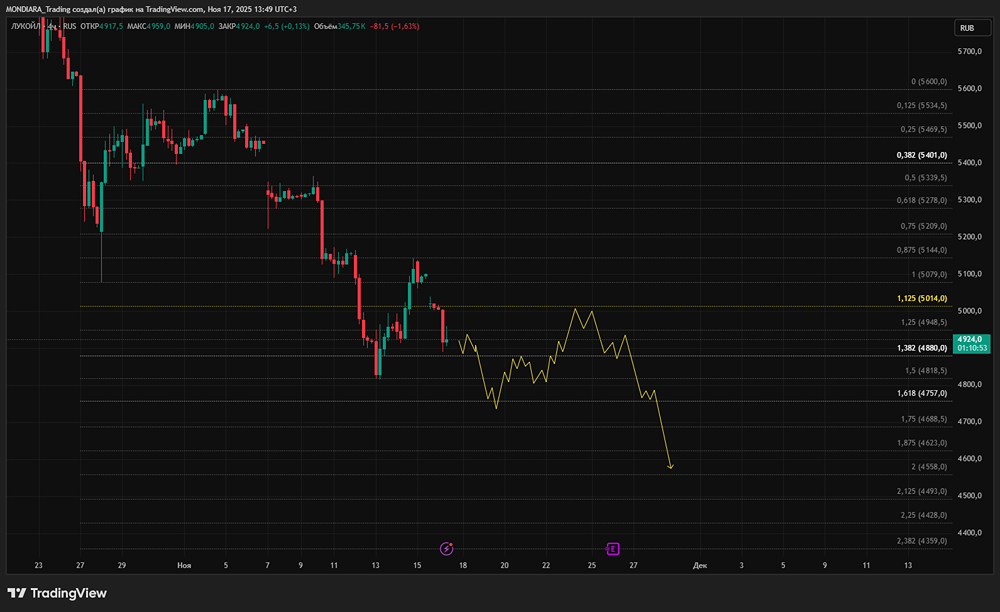Image resolution: width=1000 pixels, height=612 pixels.
Task: Click the 5000,0 price scale label
Action: tap(969, 311)
